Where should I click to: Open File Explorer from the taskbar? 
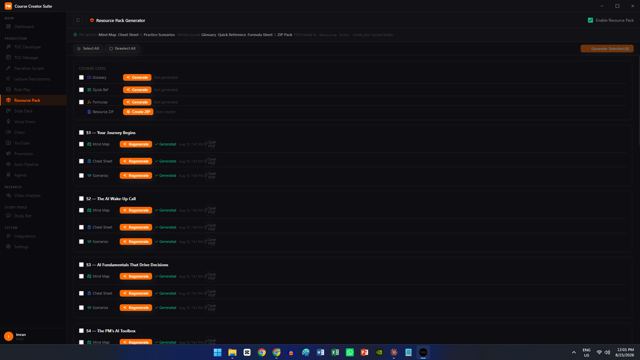coord(232,352)
